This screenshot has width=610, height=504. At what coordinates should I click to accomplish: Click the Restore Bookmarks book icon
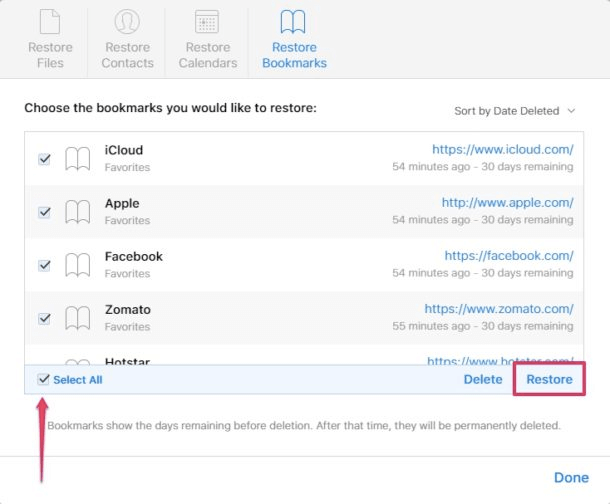click(x=293, y=22)
